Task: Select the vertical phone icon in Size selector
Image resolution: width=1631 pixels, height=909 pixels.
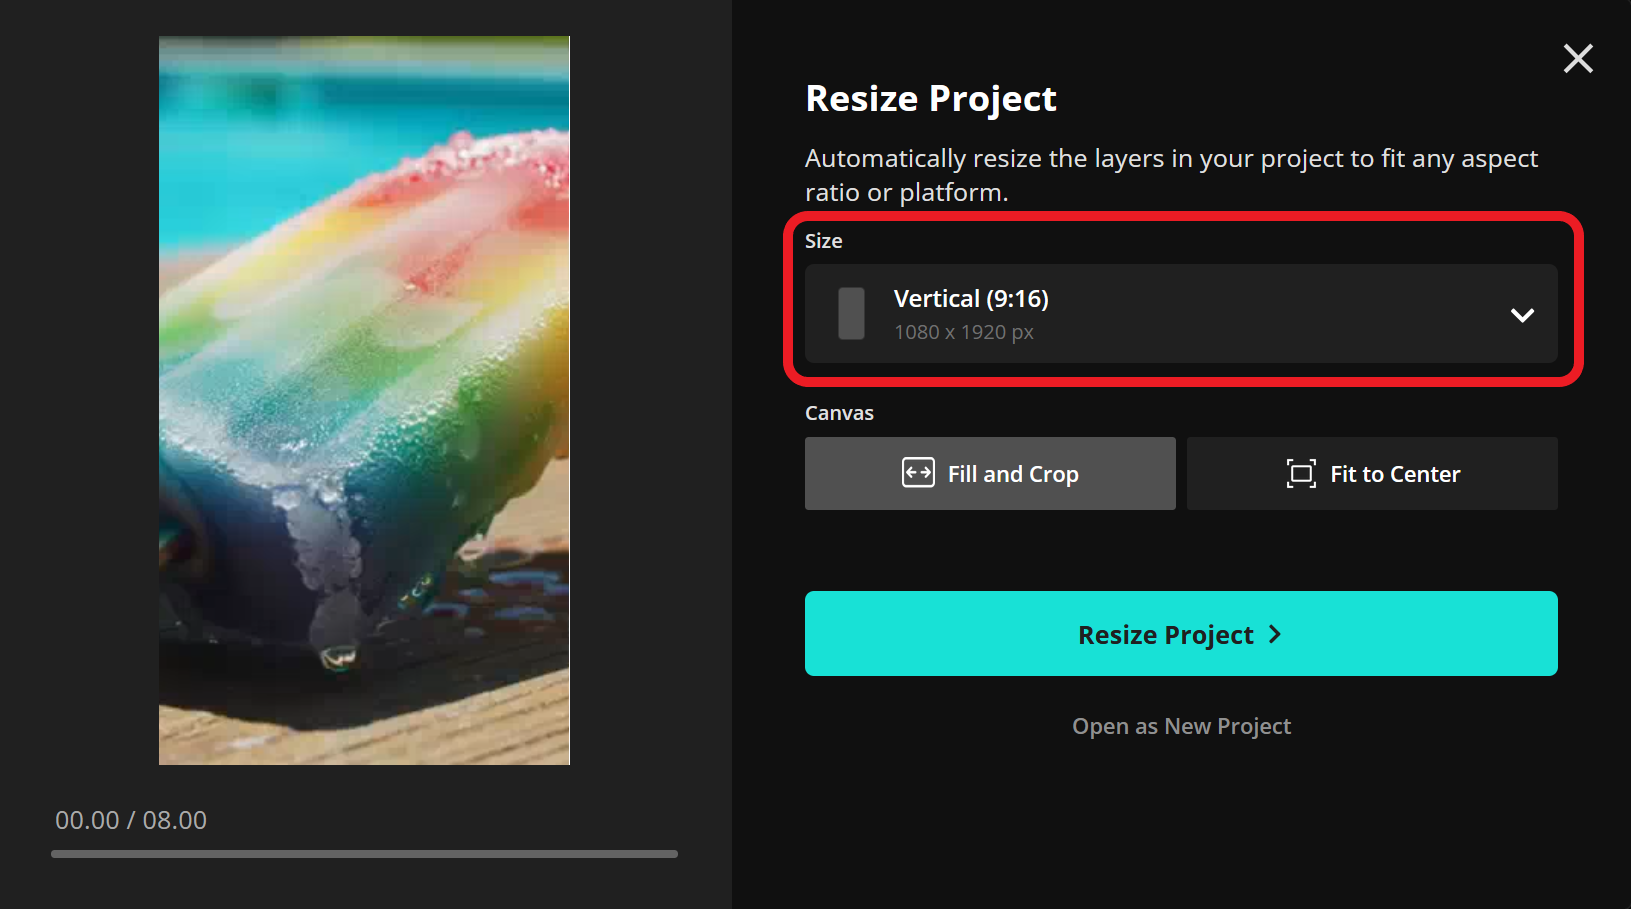Action: (851, 314)
